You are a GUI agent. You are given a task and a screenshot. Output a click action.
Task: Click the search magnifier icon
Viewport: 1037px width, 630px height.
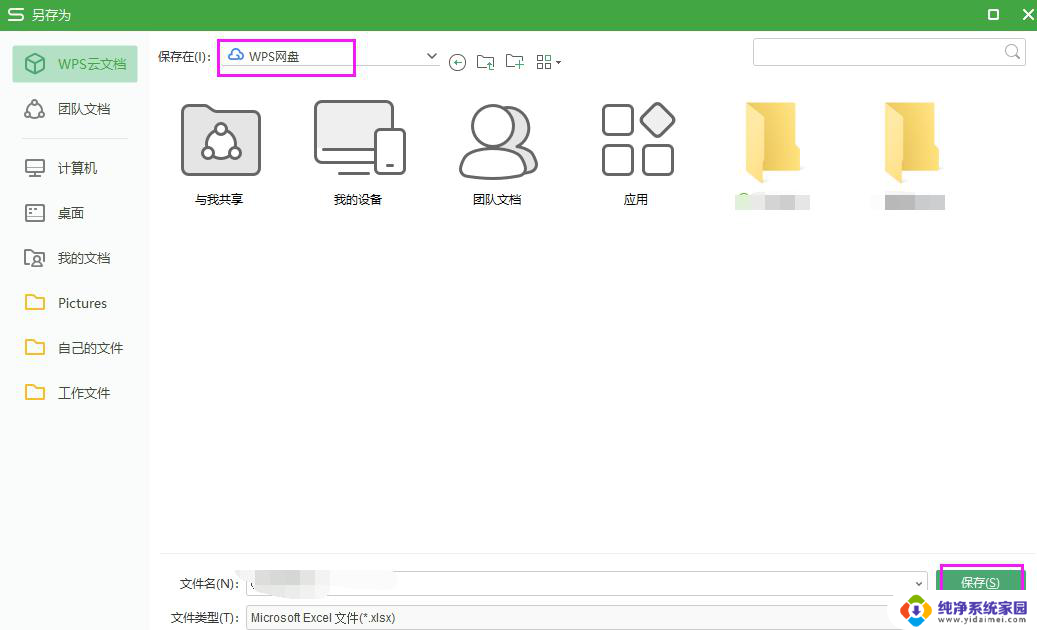1012,52
